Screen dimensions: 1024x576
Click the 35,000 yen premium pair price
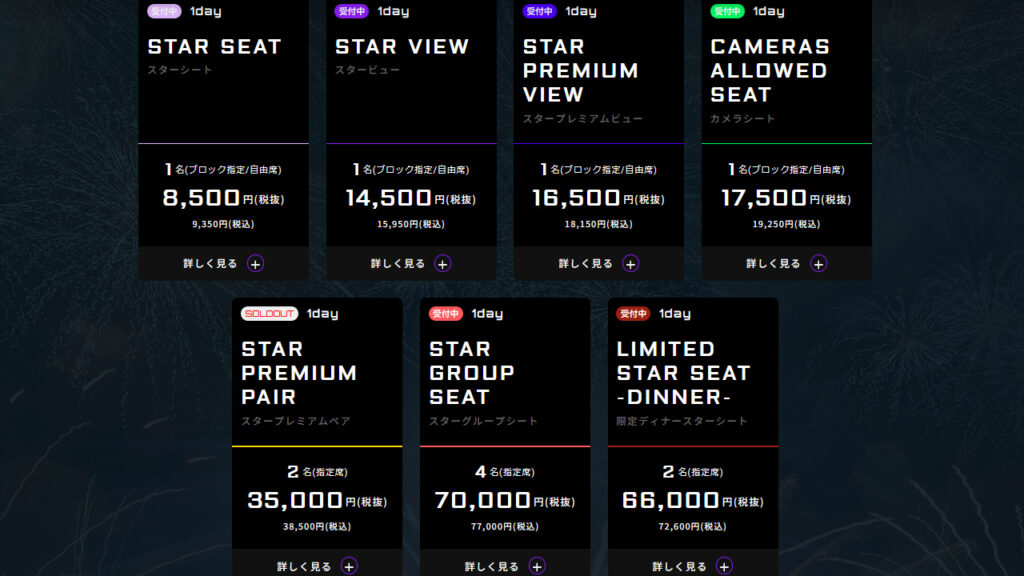pyautogui.click(x=295, y=500)
